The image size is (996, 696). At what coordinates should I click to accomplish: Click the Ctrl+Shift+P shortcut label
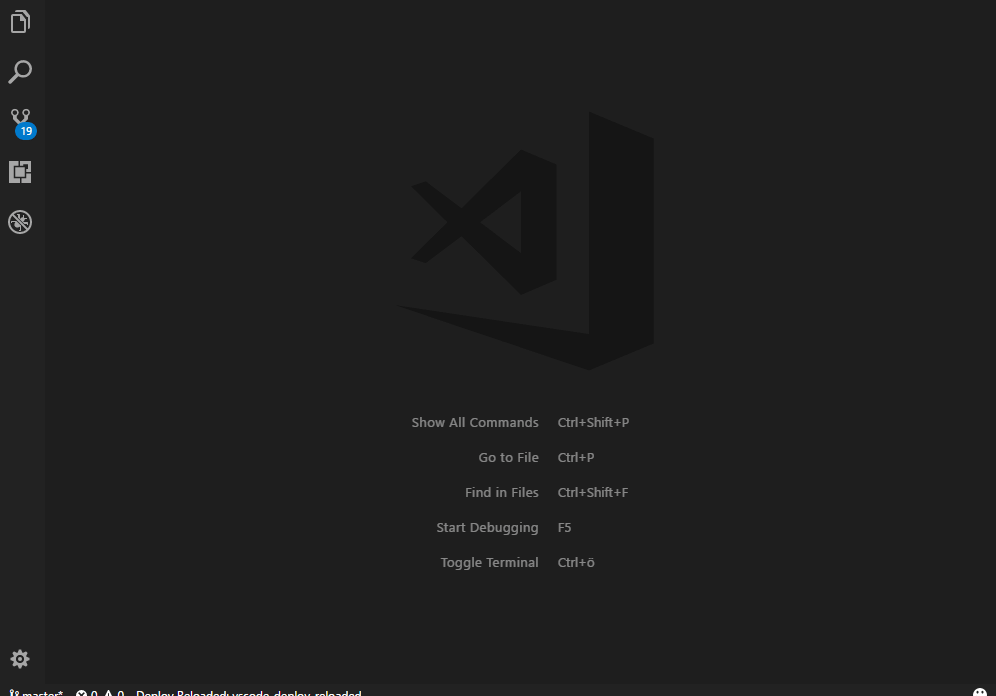(593, 422)
